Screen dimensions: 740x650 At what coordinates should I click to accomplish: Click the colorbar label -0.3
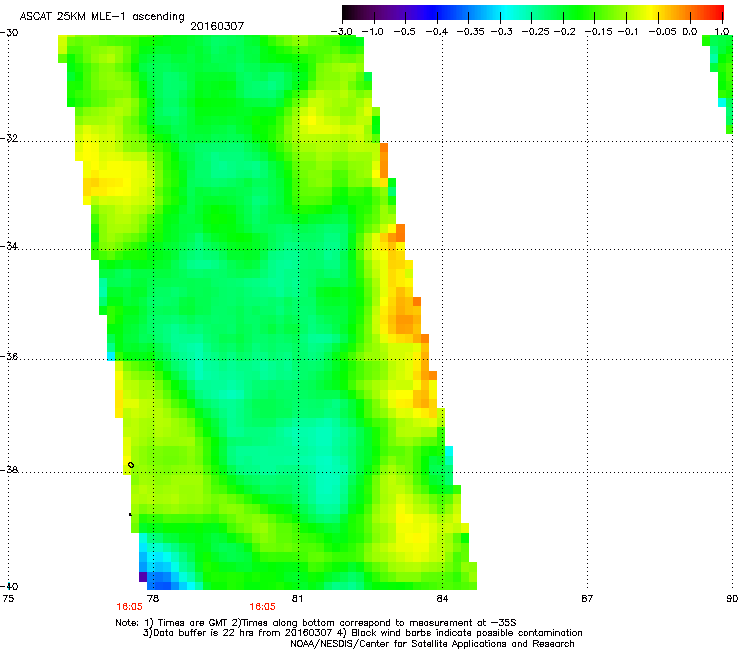502,32
